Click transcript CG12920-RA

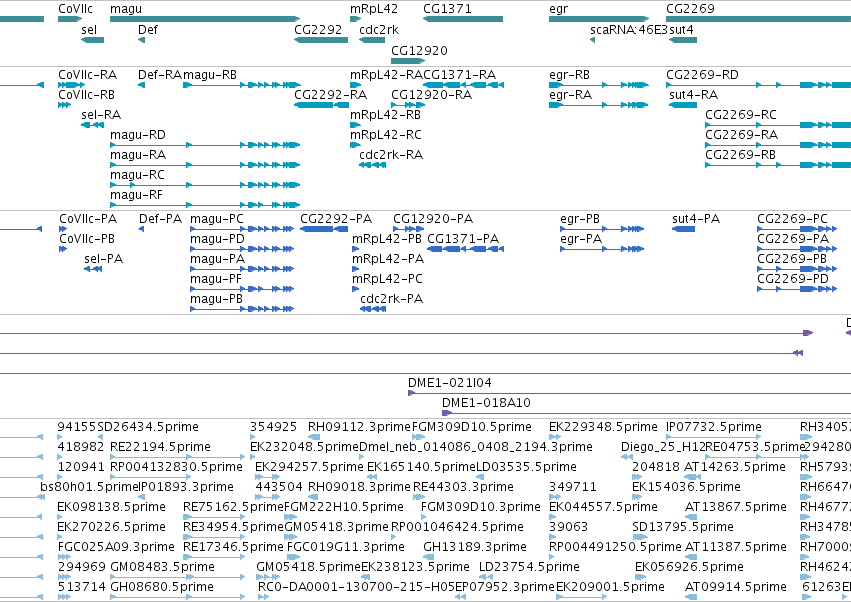click(x=431, y=94)
